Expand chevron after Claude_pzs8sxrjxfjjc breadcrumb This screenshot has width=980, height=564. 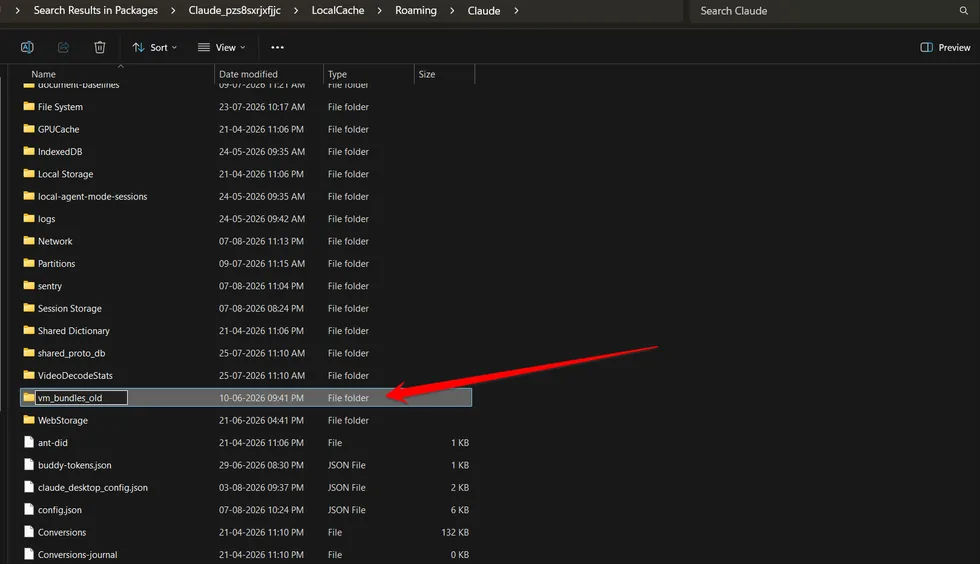(296, 11)
